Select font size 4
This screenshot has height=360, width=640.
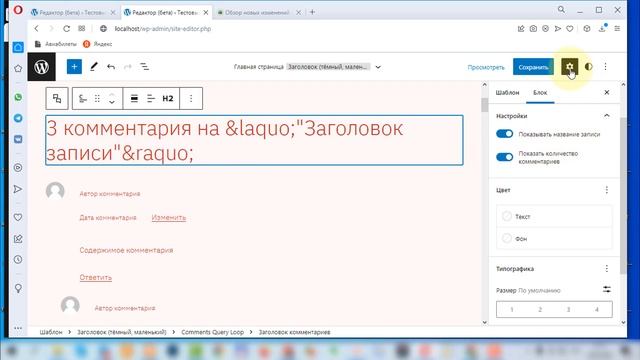(597, 309)
